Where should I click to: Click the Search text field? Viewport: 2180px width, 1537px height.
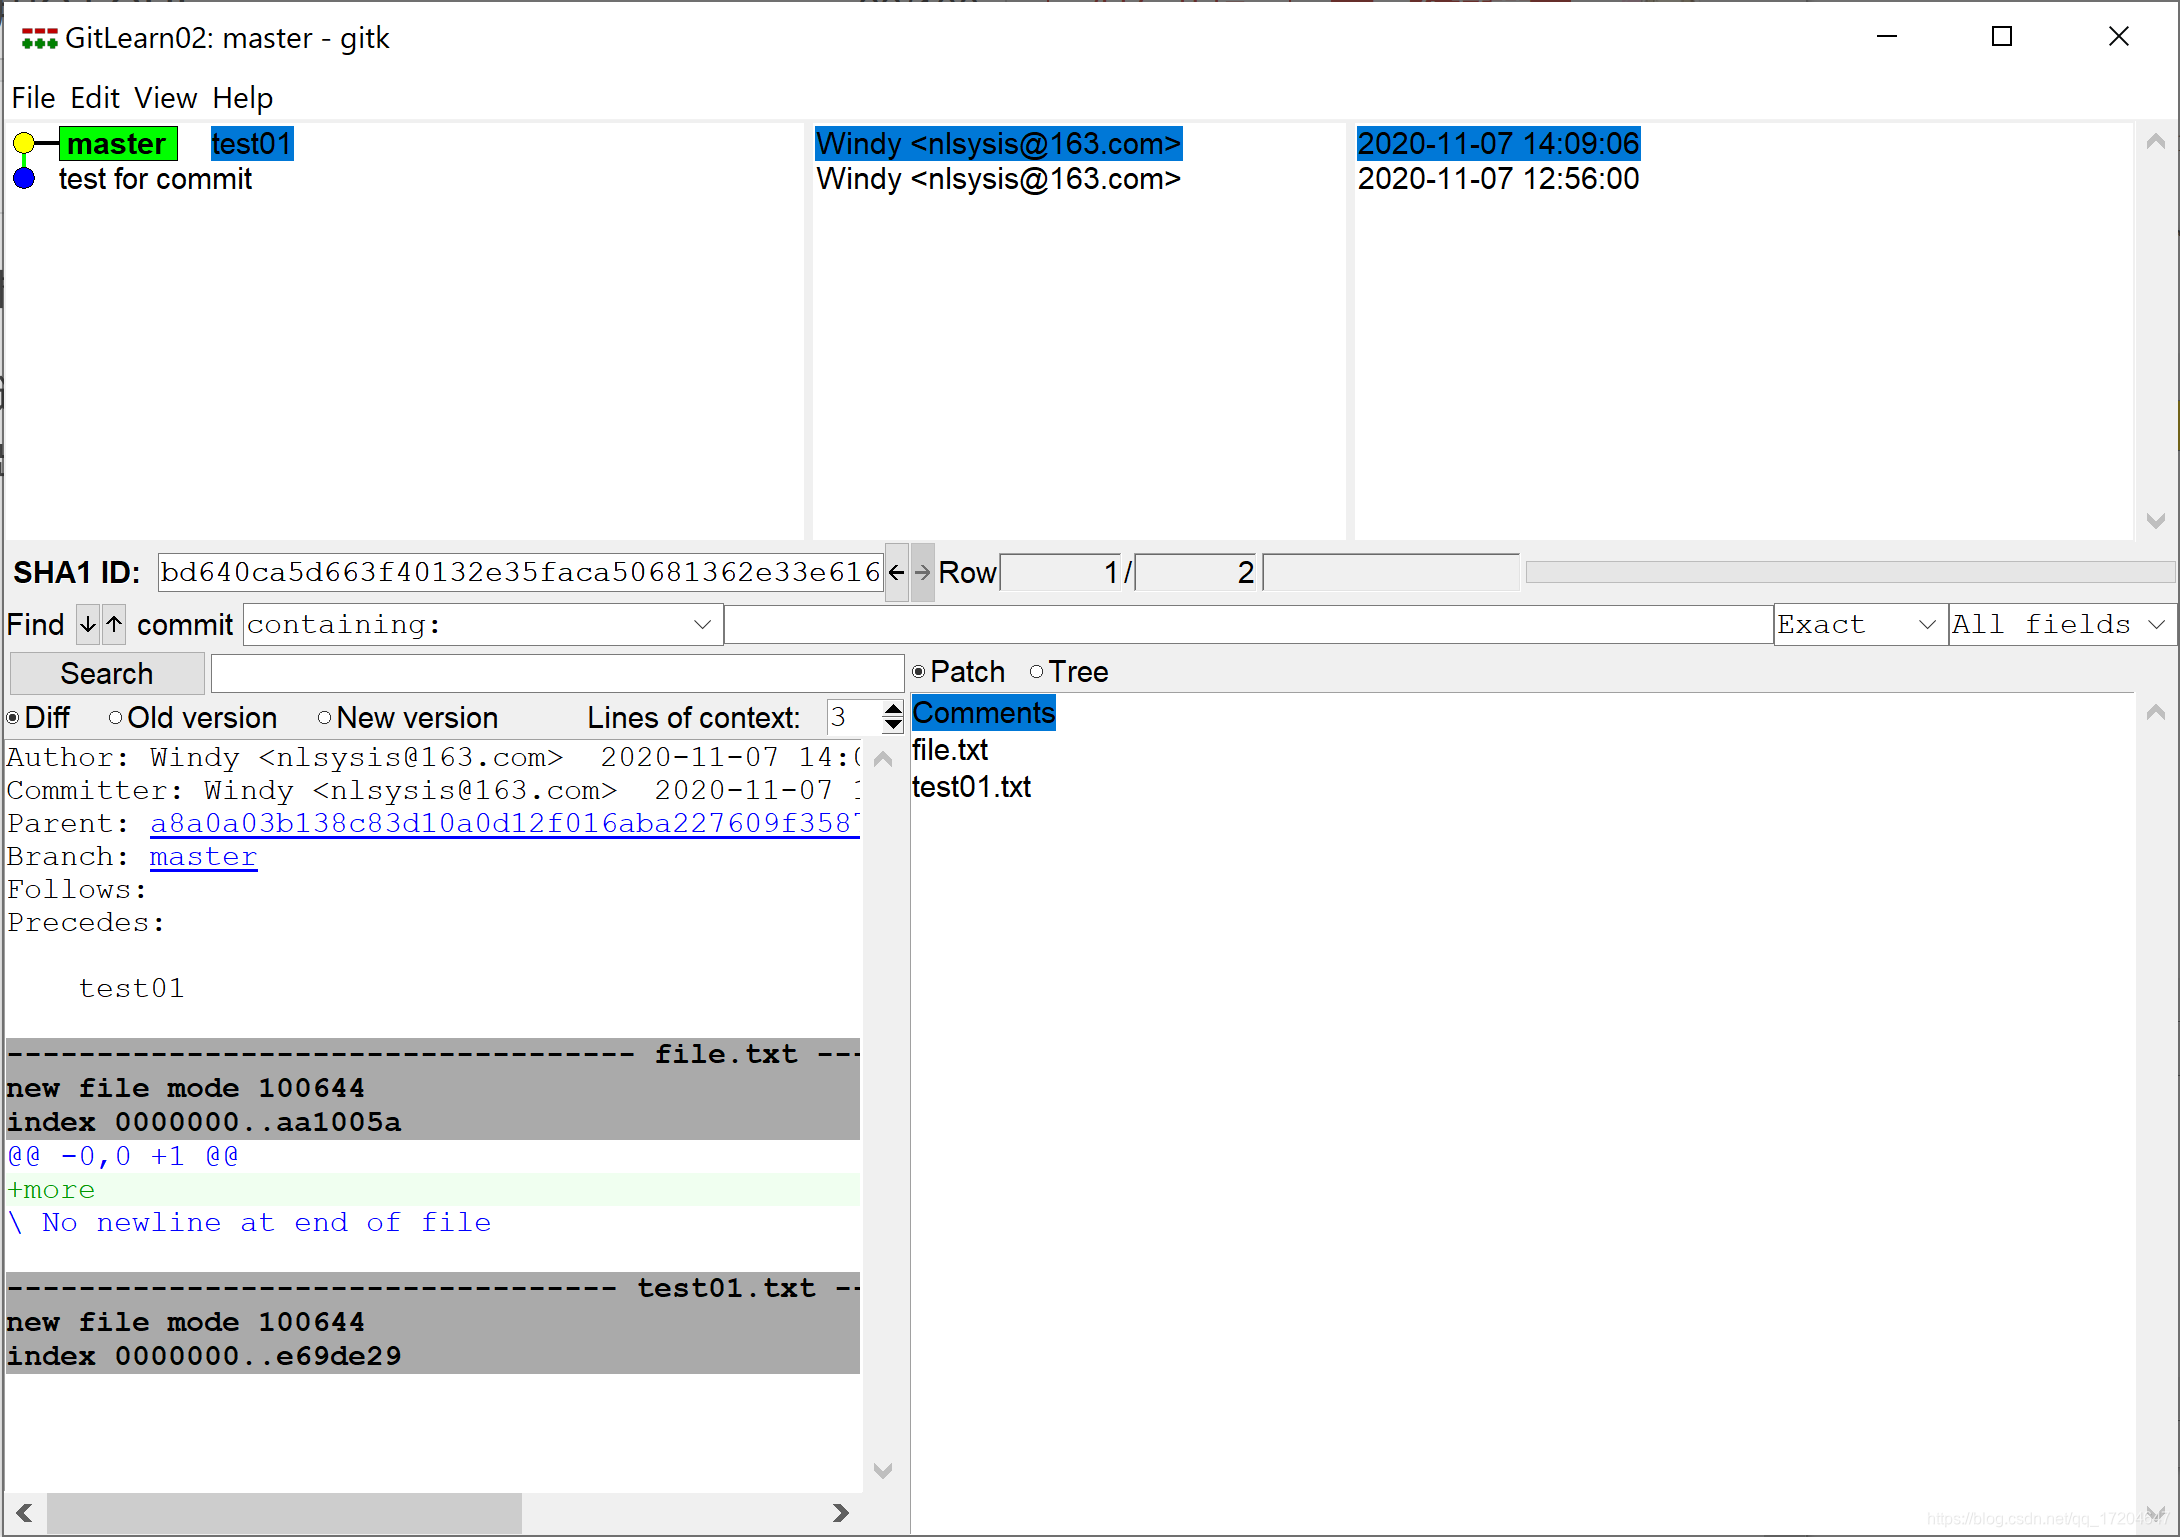pyautogui.click(x=558, y=673)
